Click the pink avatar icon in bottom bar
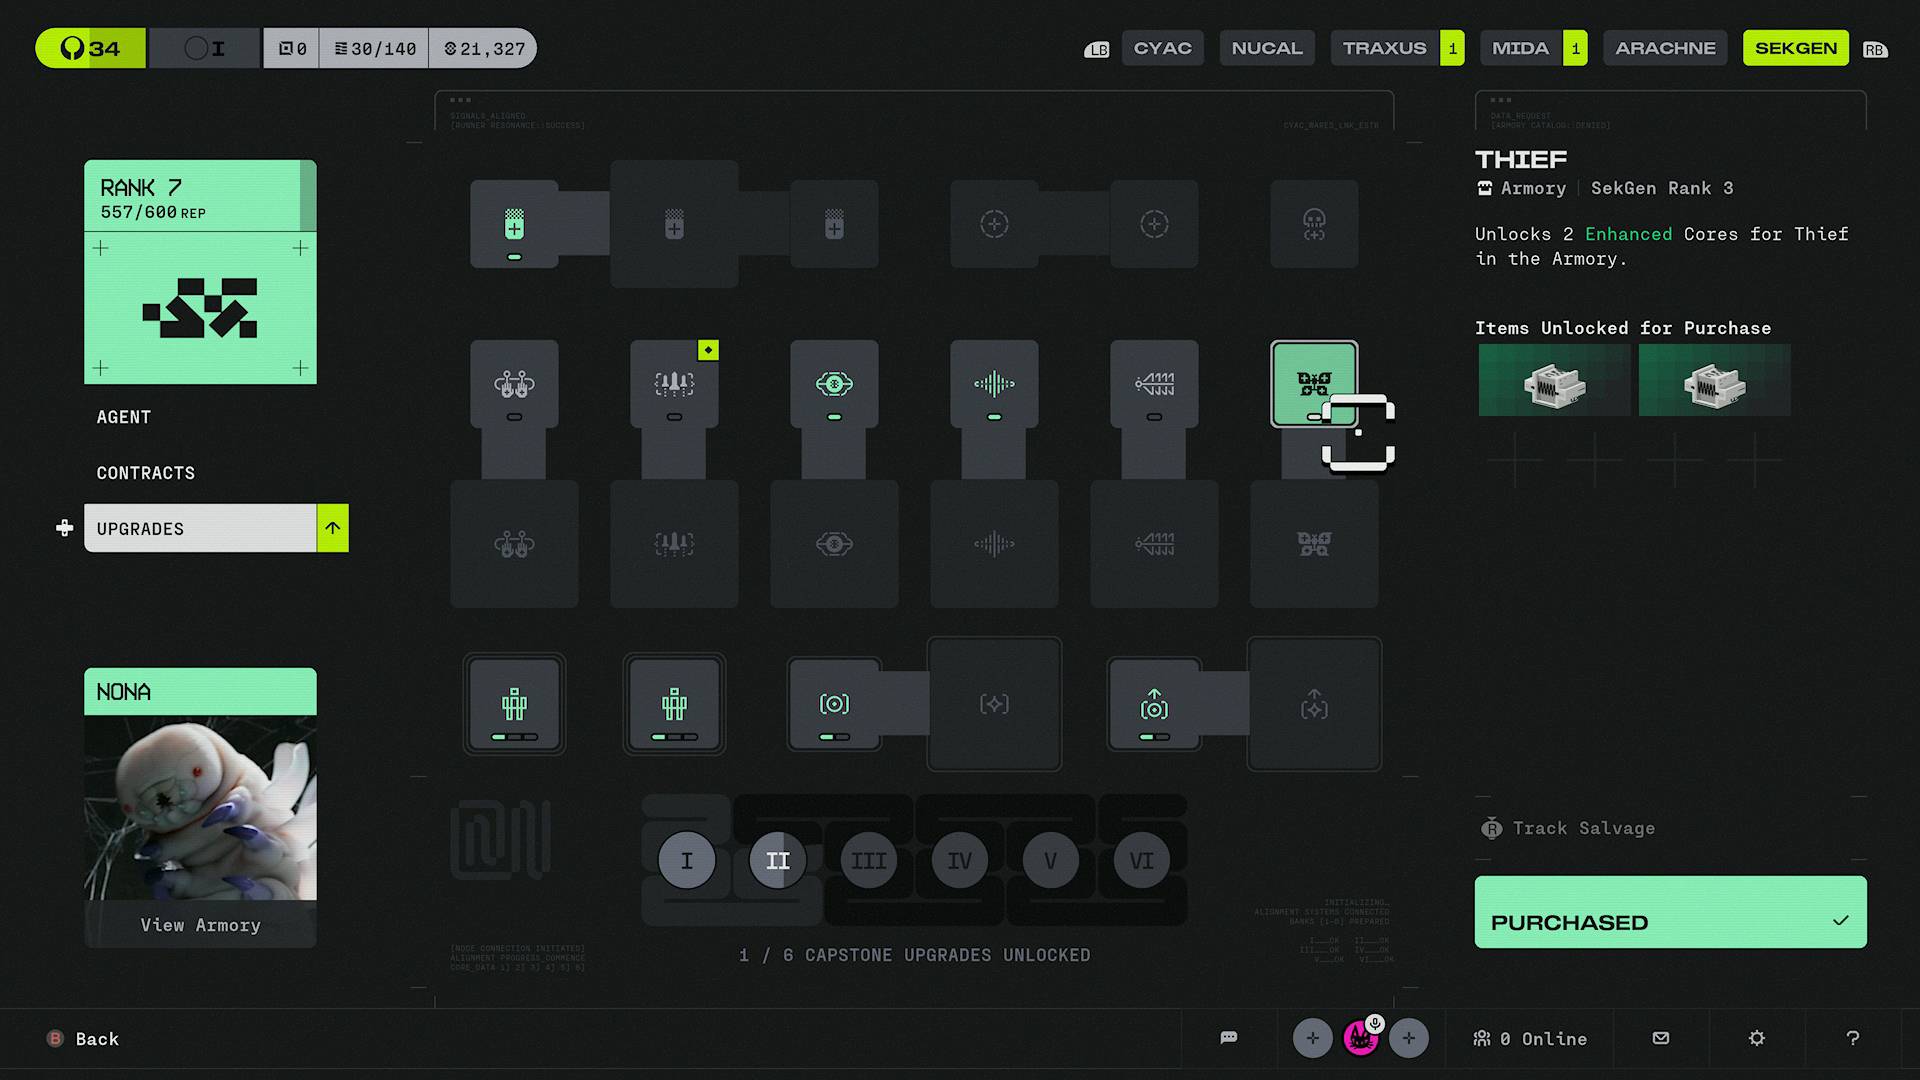 pos(1360,1038)
